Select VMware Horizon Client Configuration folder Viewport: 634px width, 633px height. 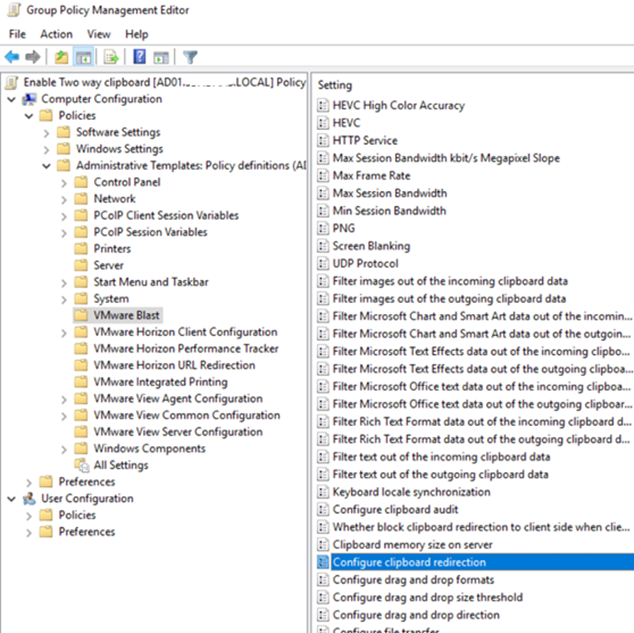click(185, 332)
